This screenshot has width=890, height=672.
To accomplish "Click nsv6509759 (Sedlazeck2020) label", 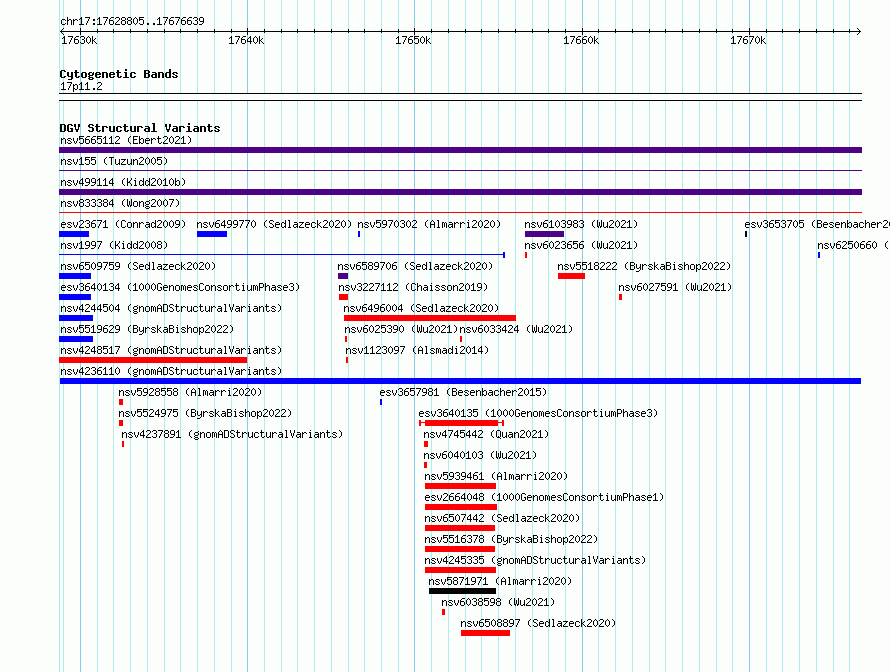I will tap(138, 266).
